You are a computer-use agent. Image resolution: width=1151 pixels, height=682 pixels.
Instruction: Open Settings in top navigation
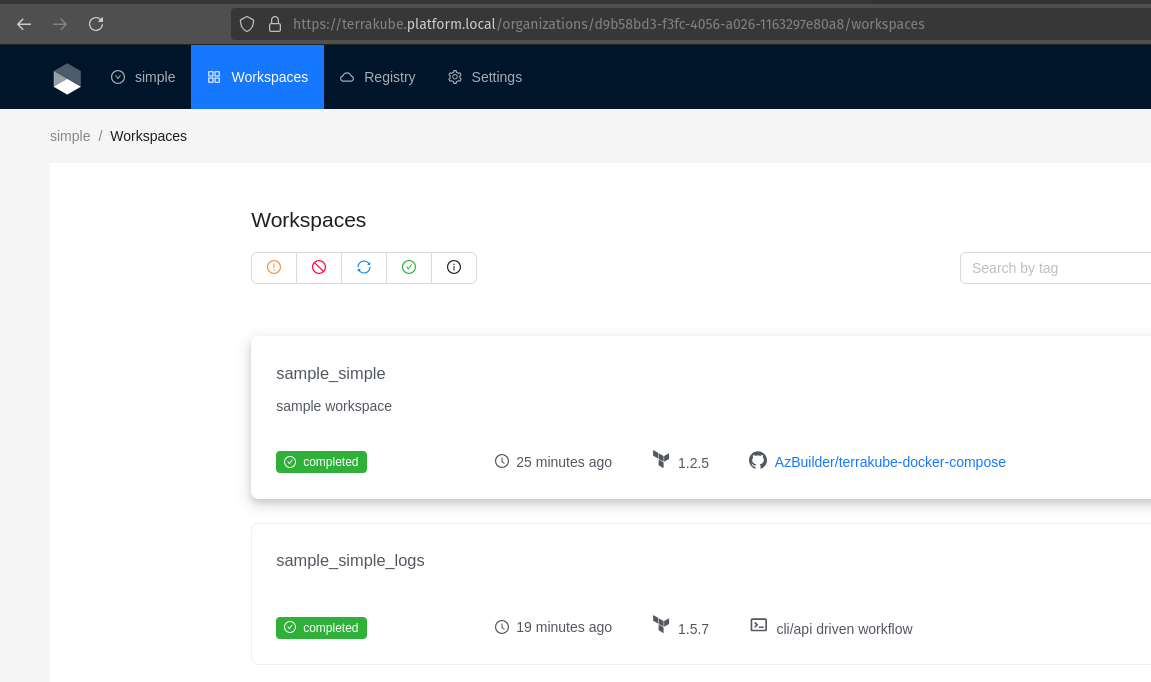pos(485,77)
